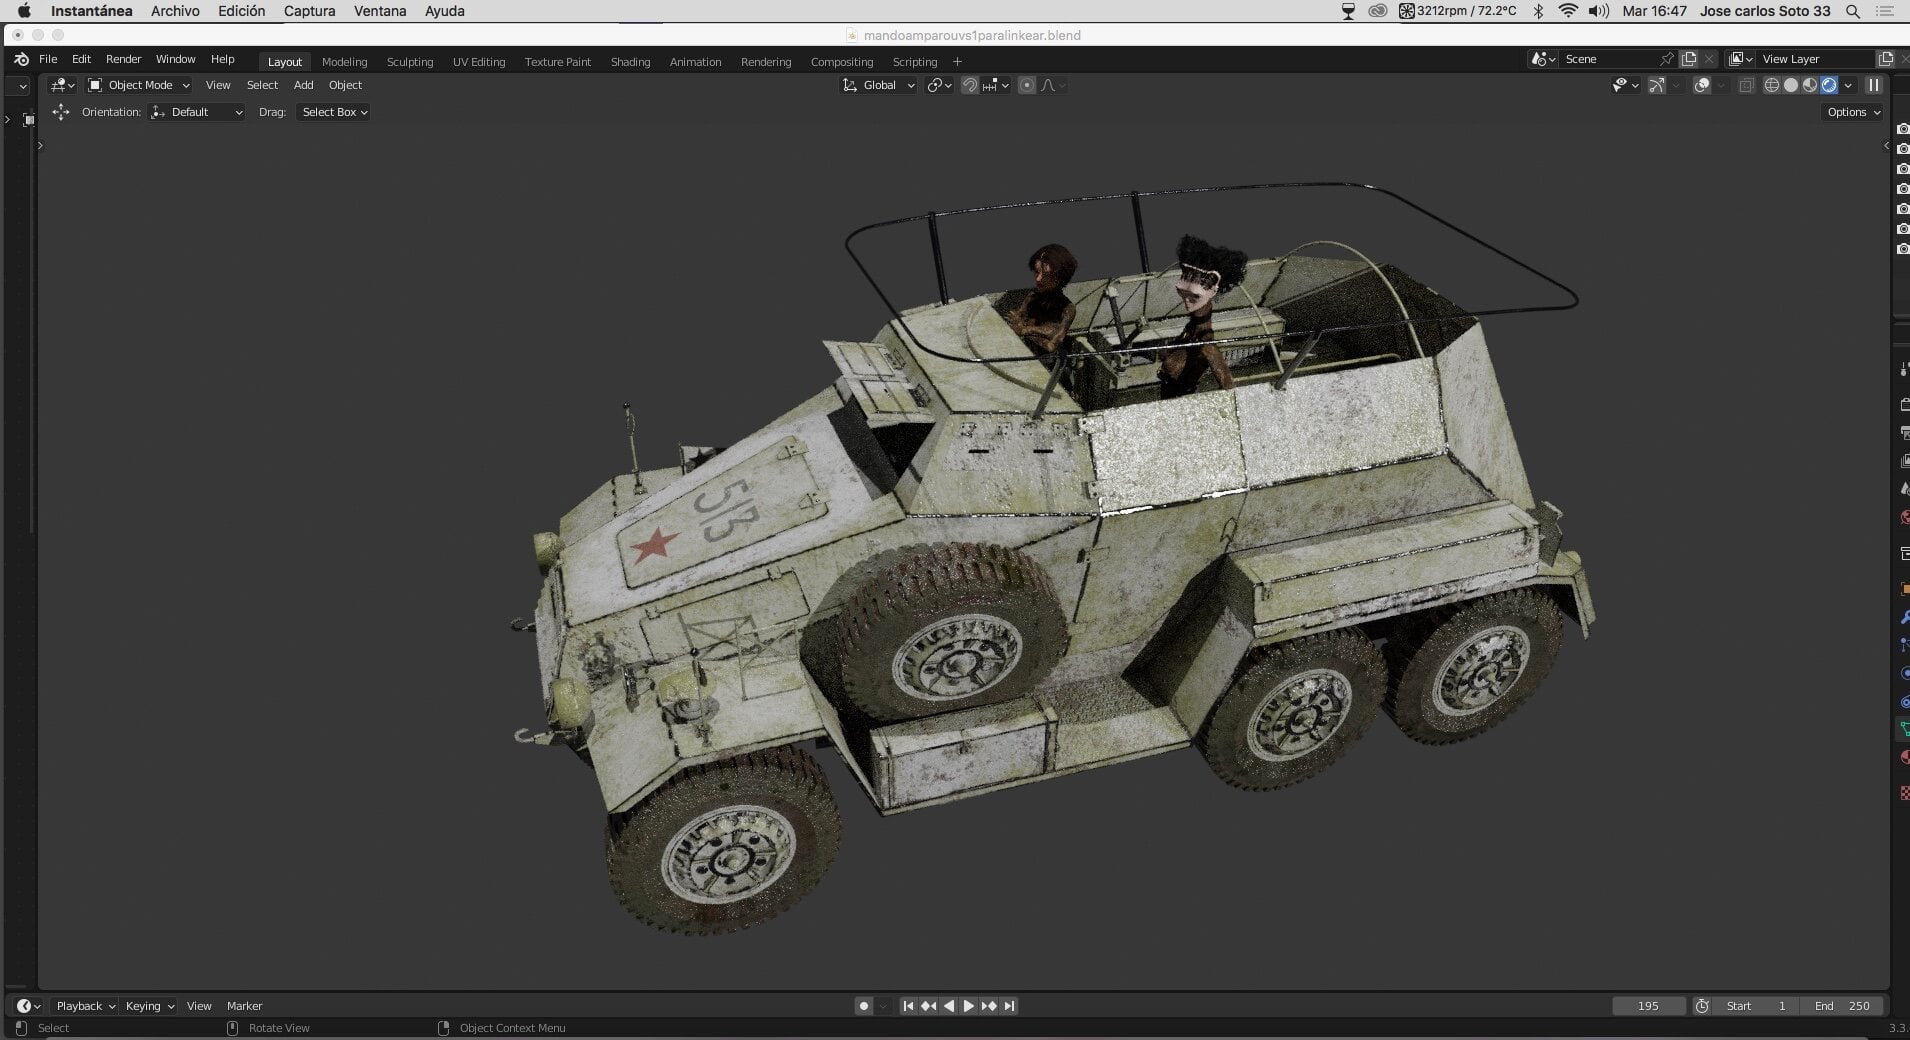
Task: Open the Object Mode dropdown
Action: click(139, 85)
